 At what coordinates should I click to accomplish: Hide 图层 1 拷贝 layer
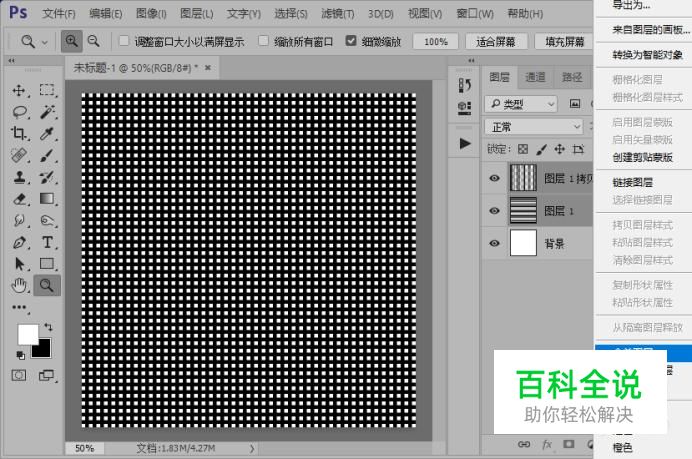click(495, 178)
